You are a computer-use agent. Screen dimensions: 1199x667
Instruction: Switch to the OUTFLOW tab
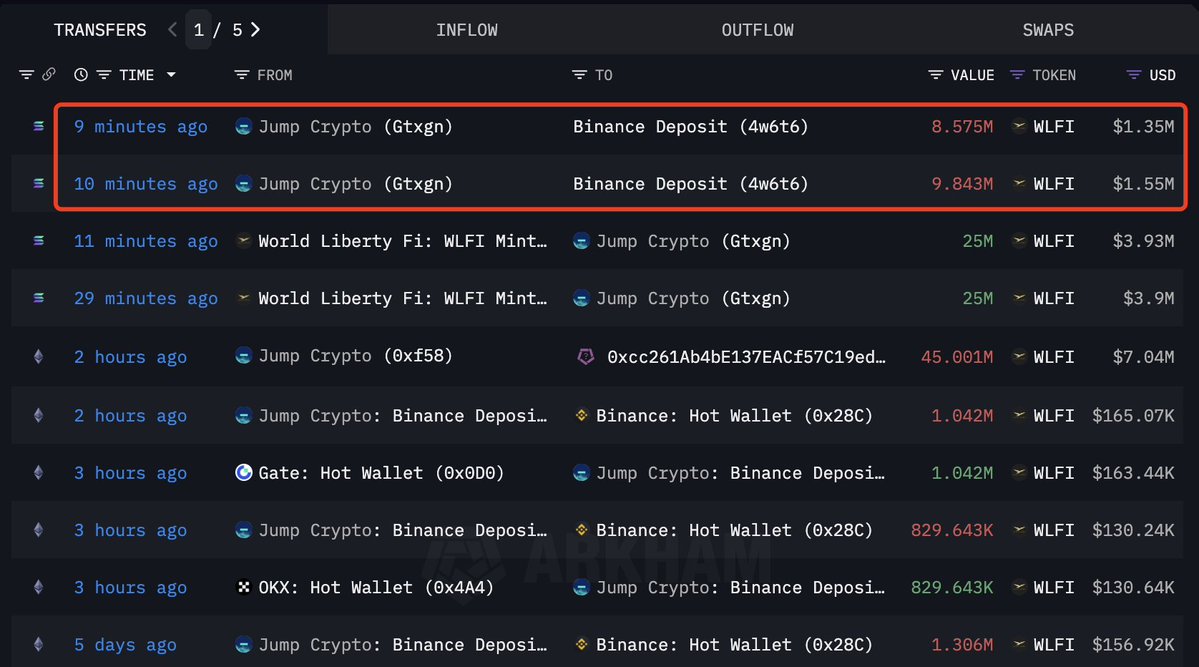coord(757,30)
